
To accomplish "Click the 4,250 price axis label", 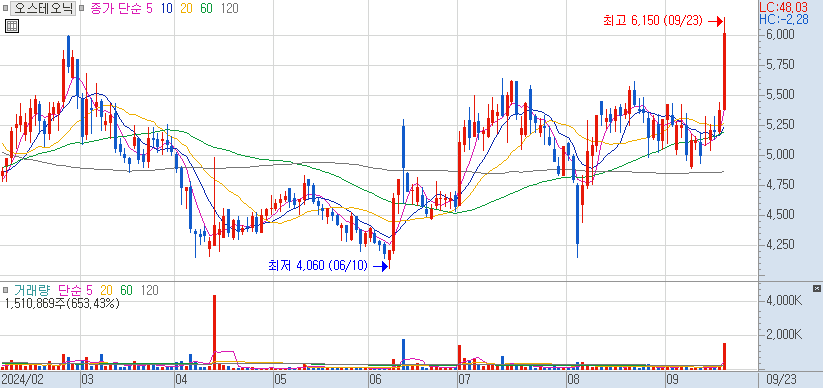I will 780,244.
